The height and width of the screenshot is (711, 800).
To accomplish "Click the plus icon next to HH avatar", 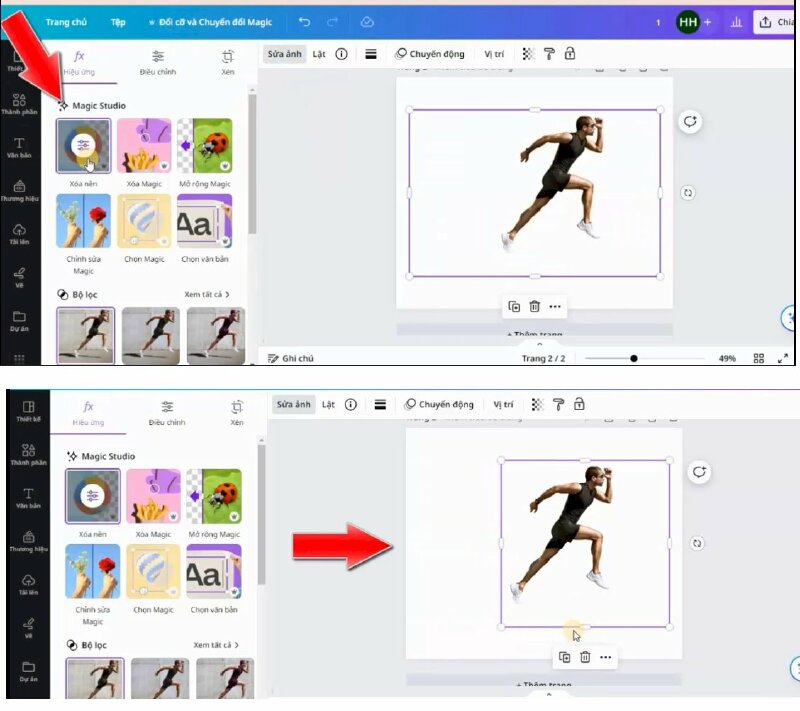I will tap(708, 21).
